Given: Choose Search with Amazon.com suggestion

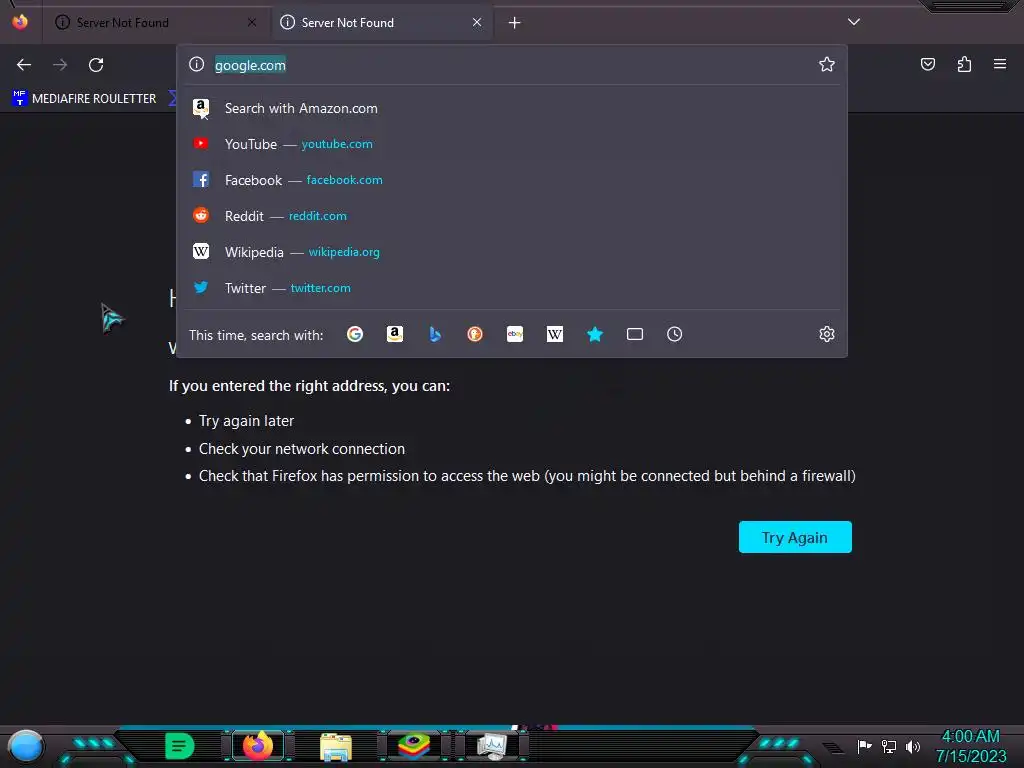Looking at the screenshot, I should point(511,108).
